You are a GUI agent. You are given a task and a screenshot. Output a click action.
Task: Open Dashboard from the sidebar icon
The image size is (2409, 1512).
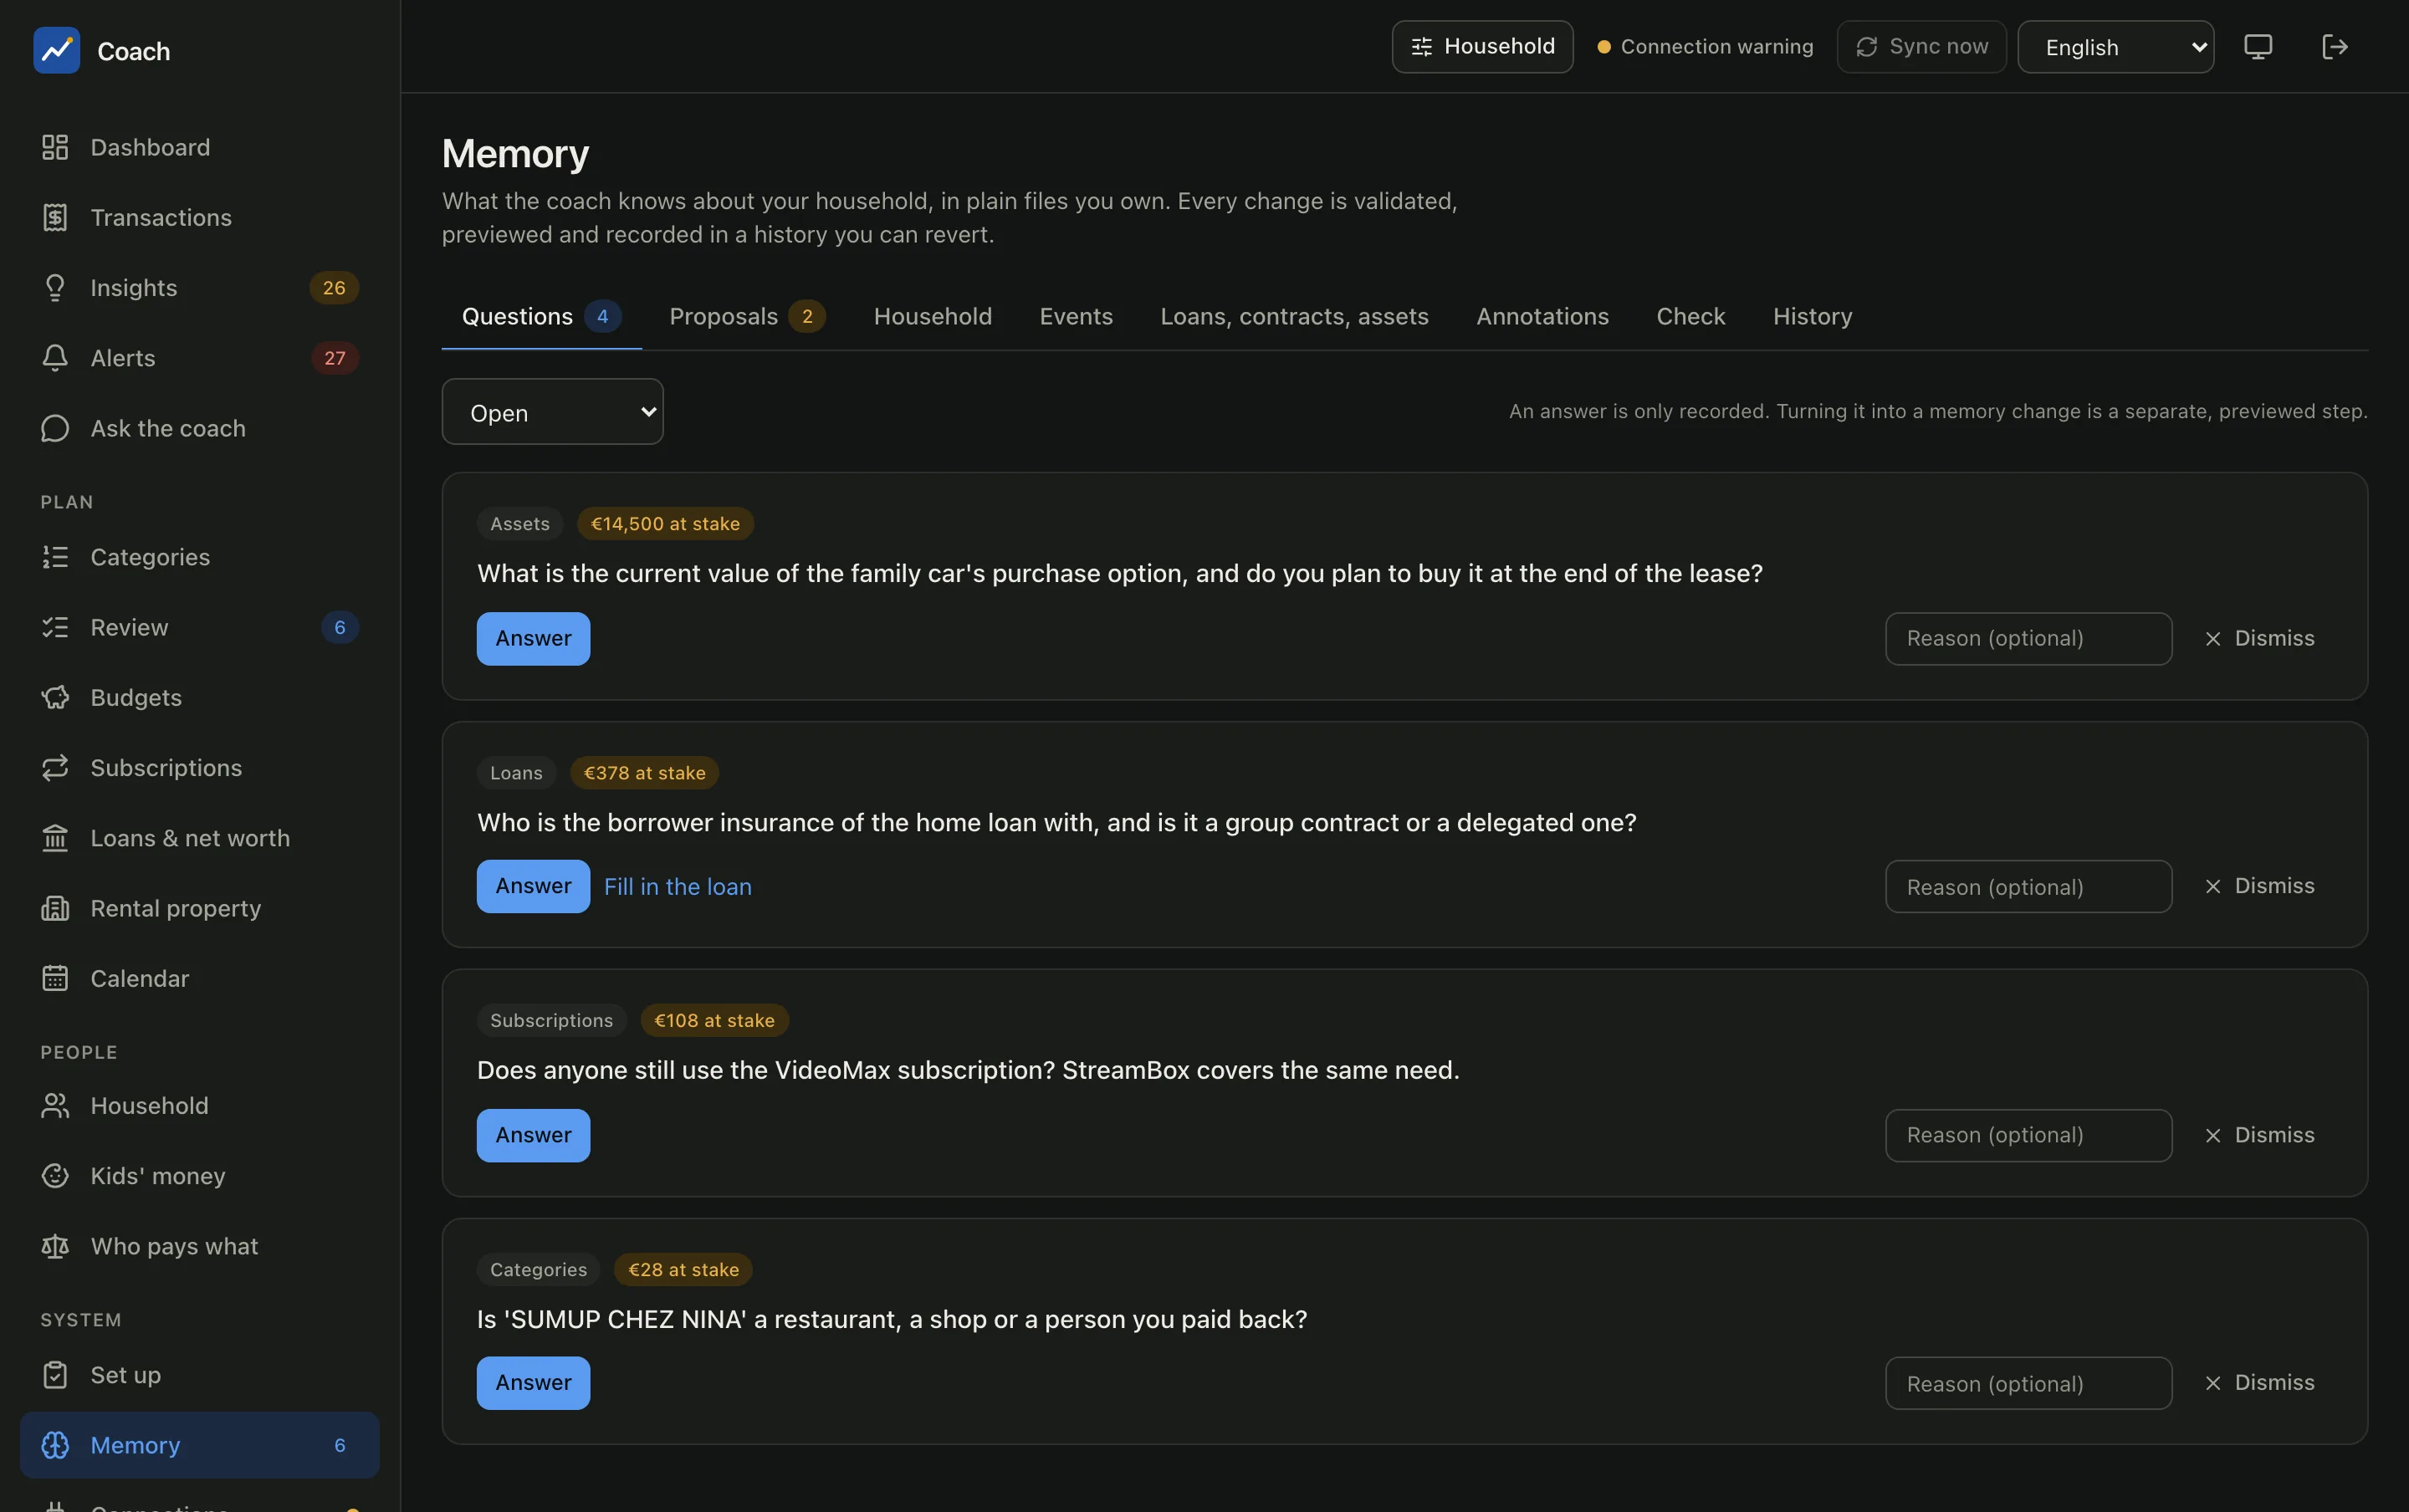(55, 147)
